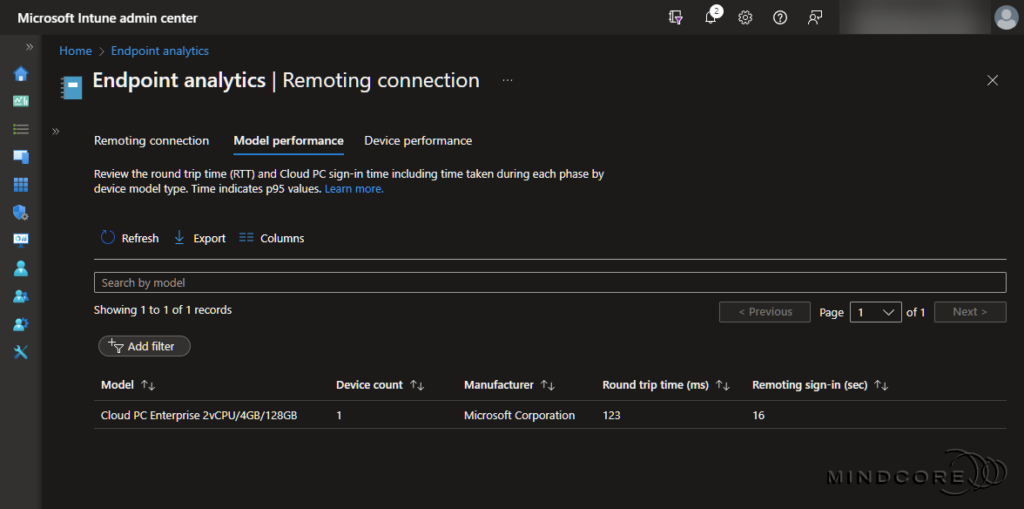Image resolution: width=1024 pixels, height=509 pixels.
Task: Open Dashboard icon in the sidebar
Action: point(21,101)
